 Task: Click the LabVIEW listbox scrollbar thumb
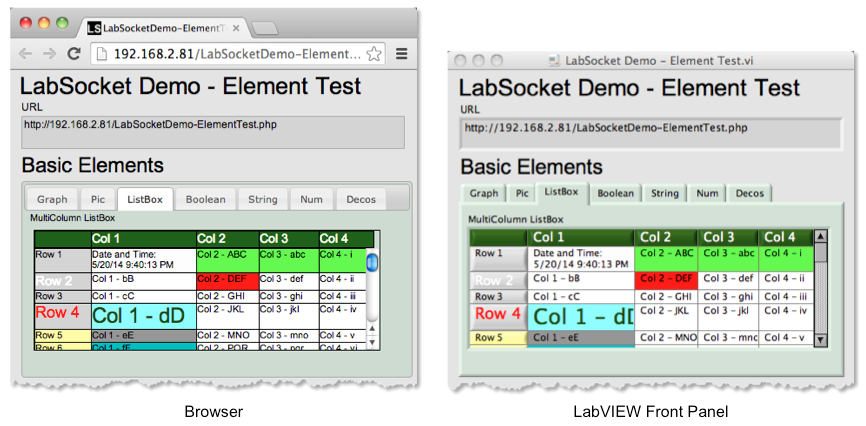tap(821, 253)
